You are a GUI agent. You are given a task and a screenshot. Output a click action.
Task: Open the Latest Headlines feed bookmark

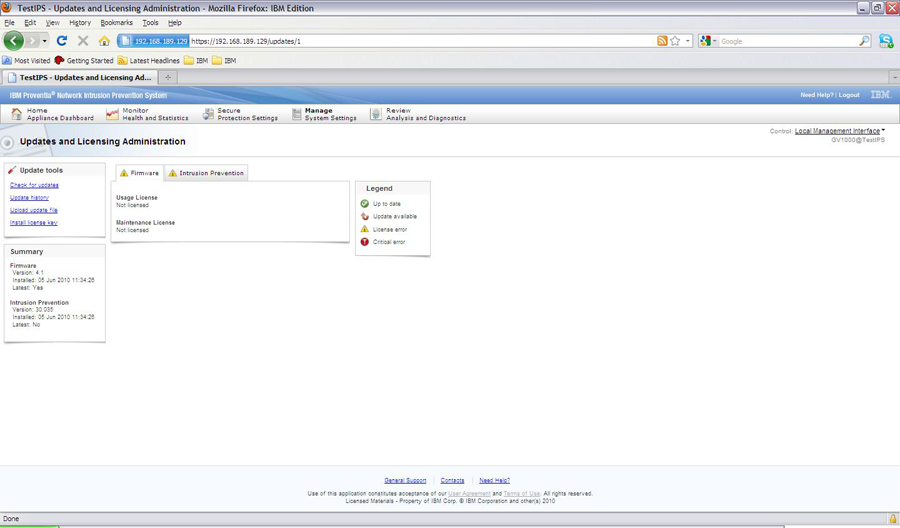click(149, 60)
